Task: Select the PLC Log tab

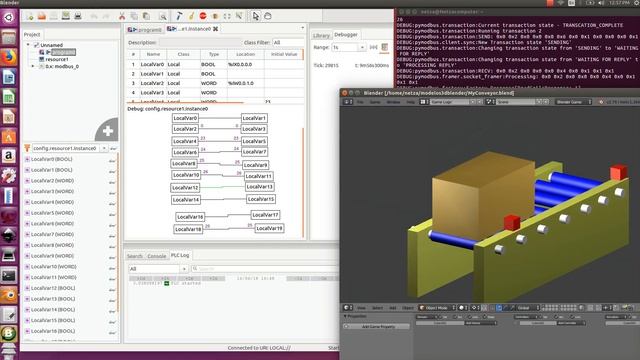Action: click(x=180, y=255)
